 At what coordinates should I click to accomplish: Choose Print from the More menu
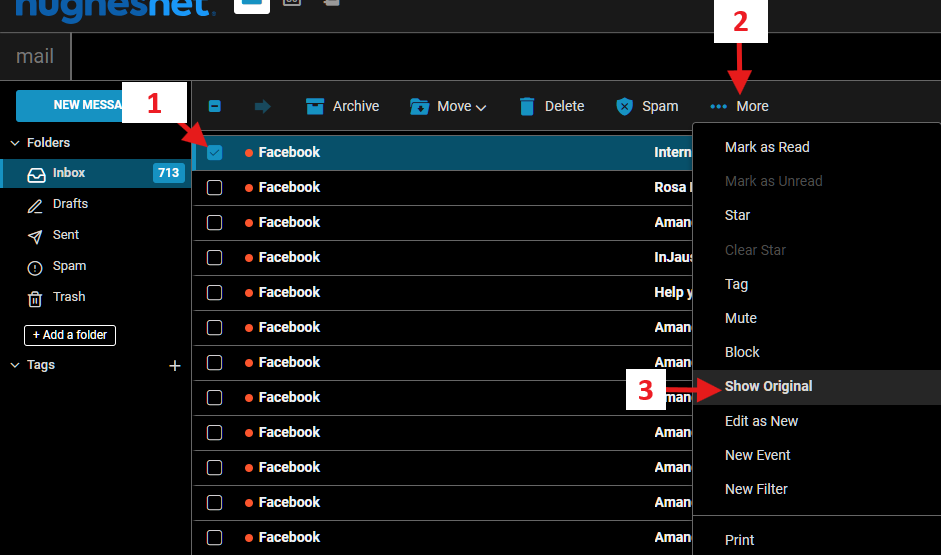pos(739,540)
